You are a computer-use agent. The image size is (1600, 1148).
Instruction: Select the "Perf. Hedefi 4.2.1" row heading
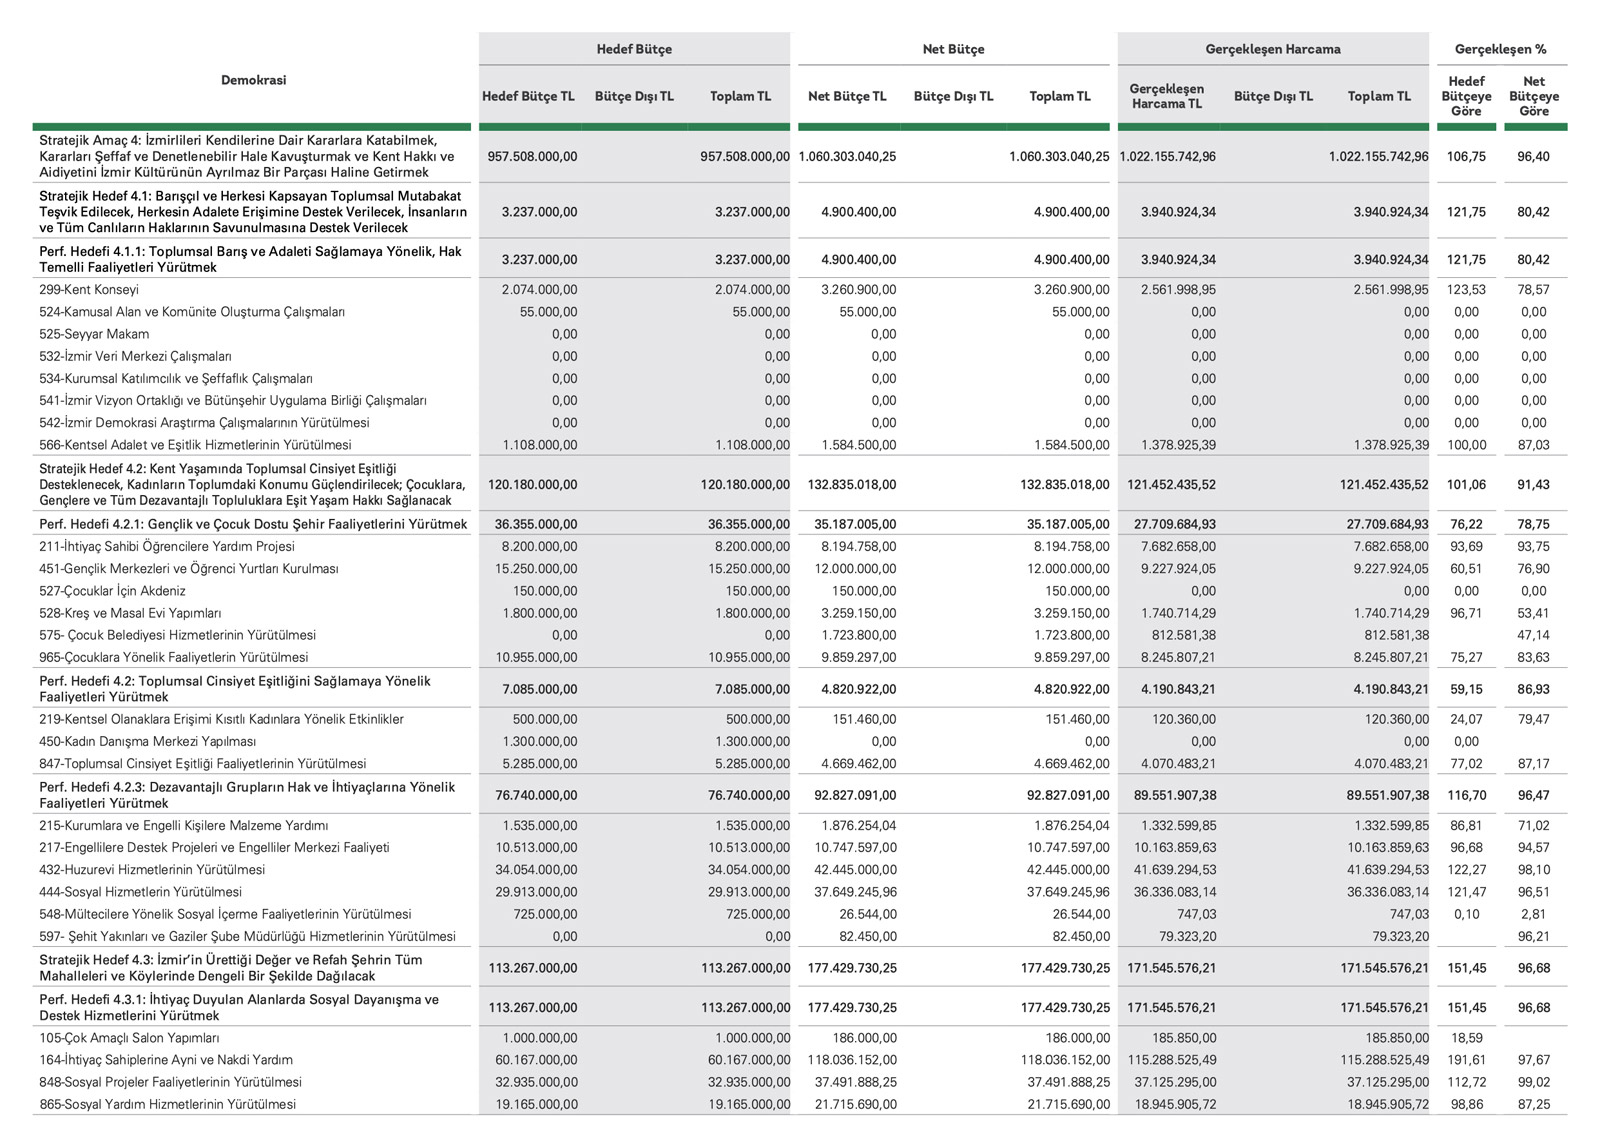(253, 524)
